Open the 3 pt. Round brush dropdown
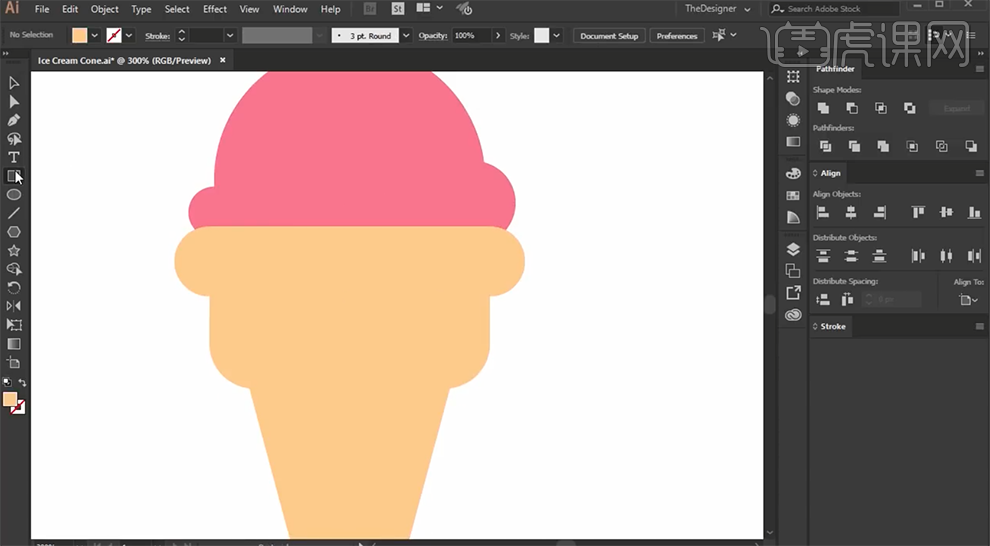Image resolution: width=990 pixels, height=546 pixels. coord(405,35)
